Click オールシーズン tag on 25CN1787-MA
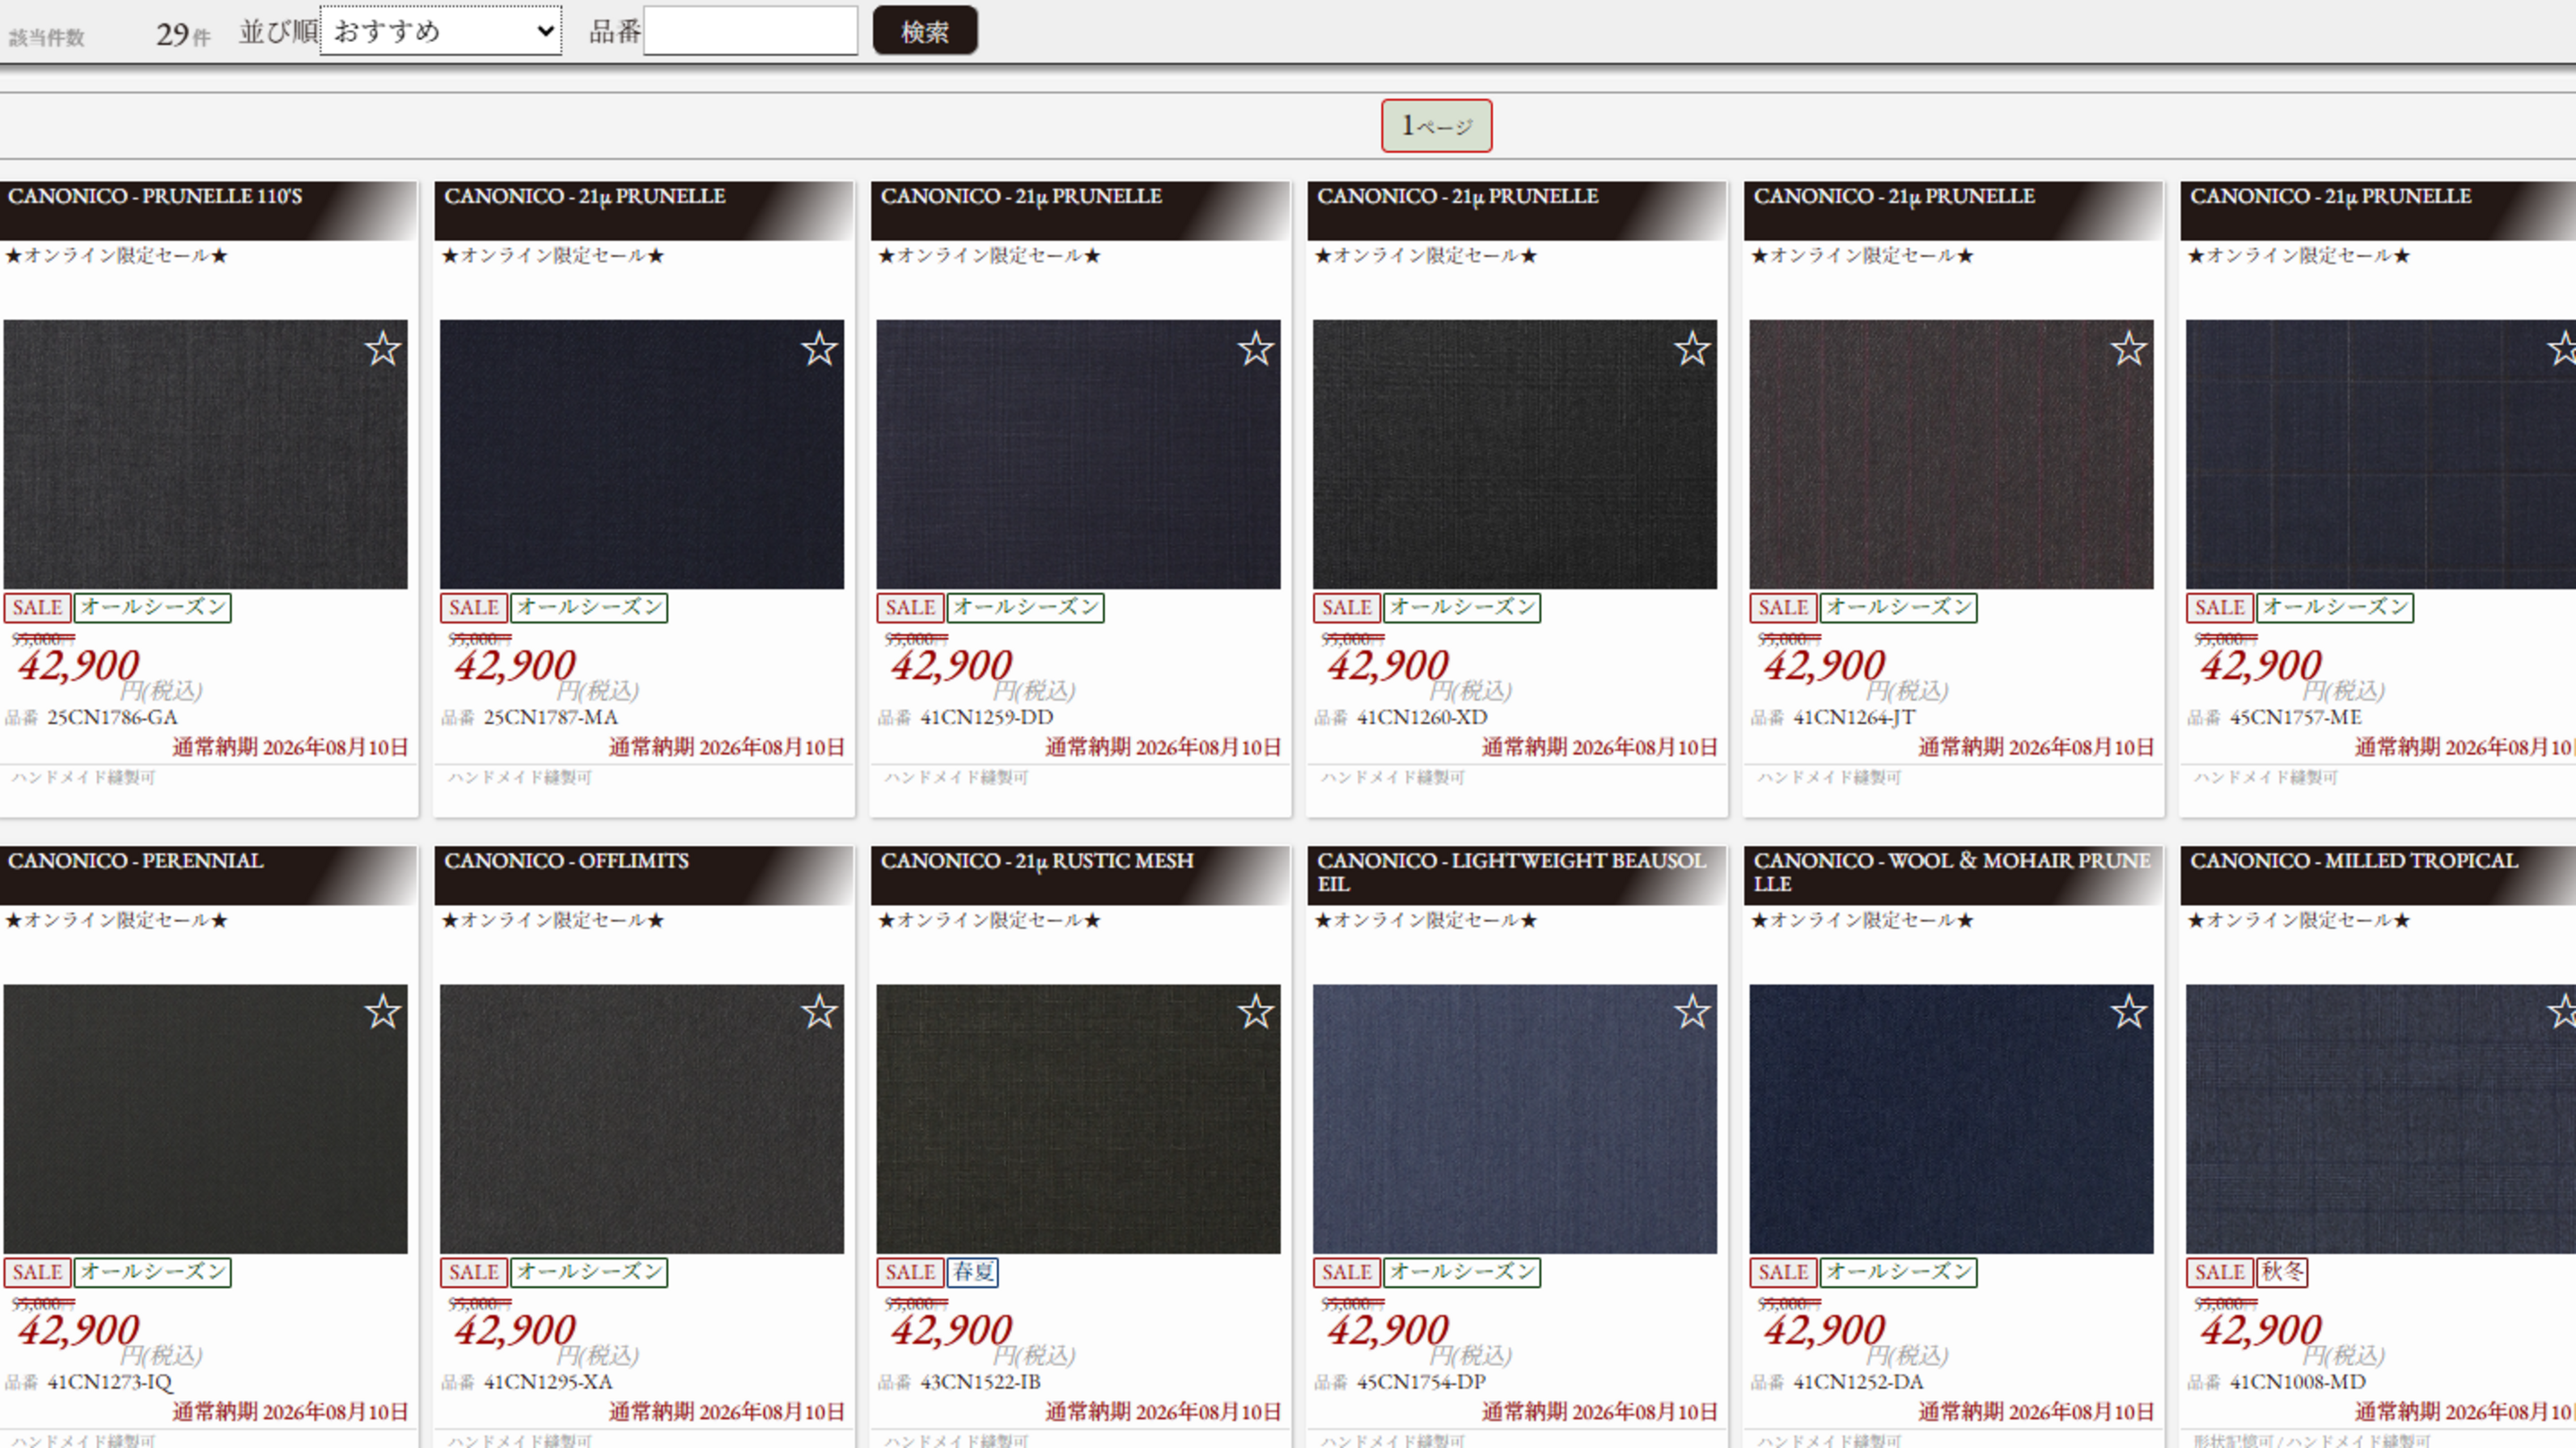 click(589, 607)
